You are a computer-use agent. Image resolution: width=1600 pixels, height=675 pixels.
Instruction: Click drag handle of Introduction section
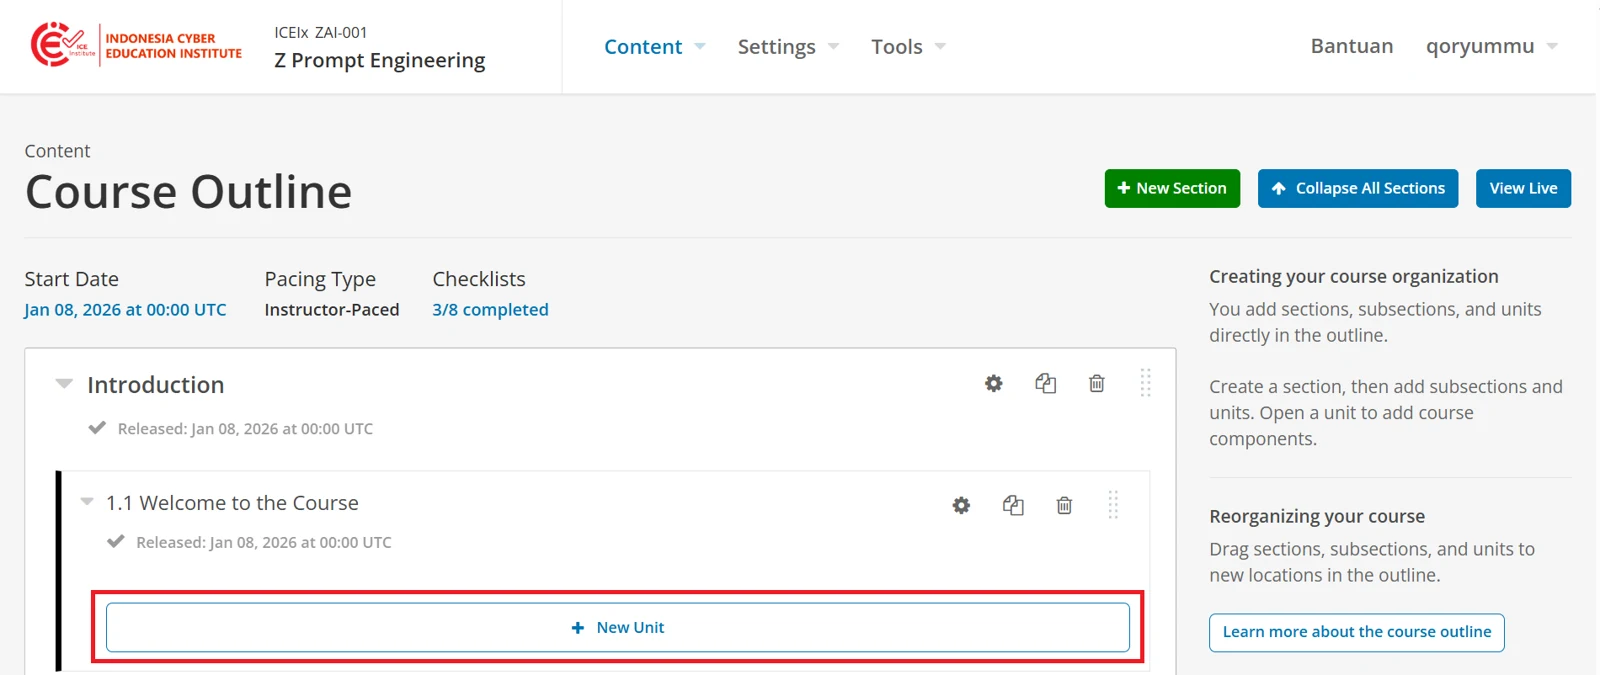click(1145, 383)
